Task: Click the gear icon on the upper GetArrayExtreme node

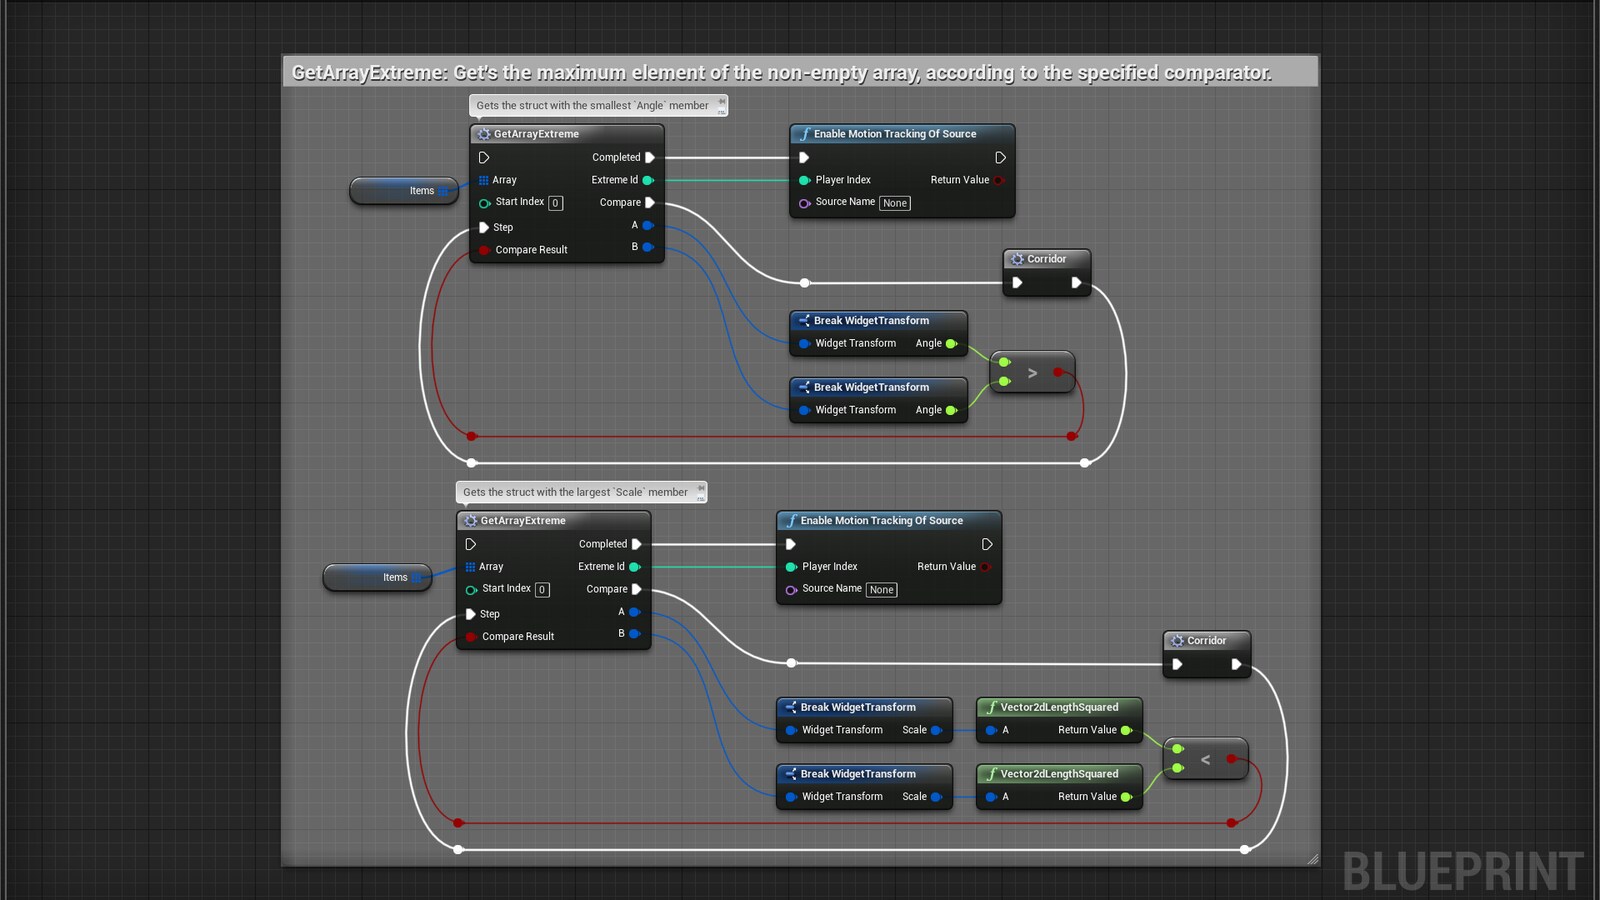Action: tap(483, 133)
